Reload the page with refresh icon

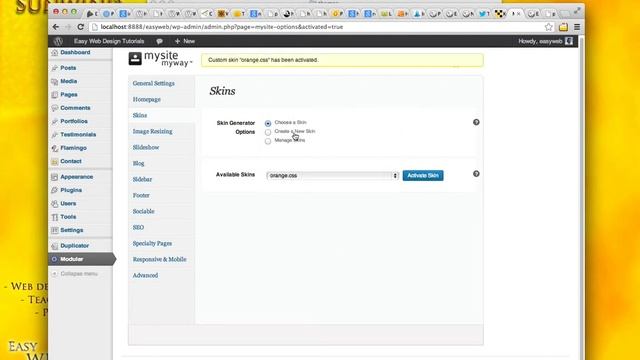click(80, 27)
